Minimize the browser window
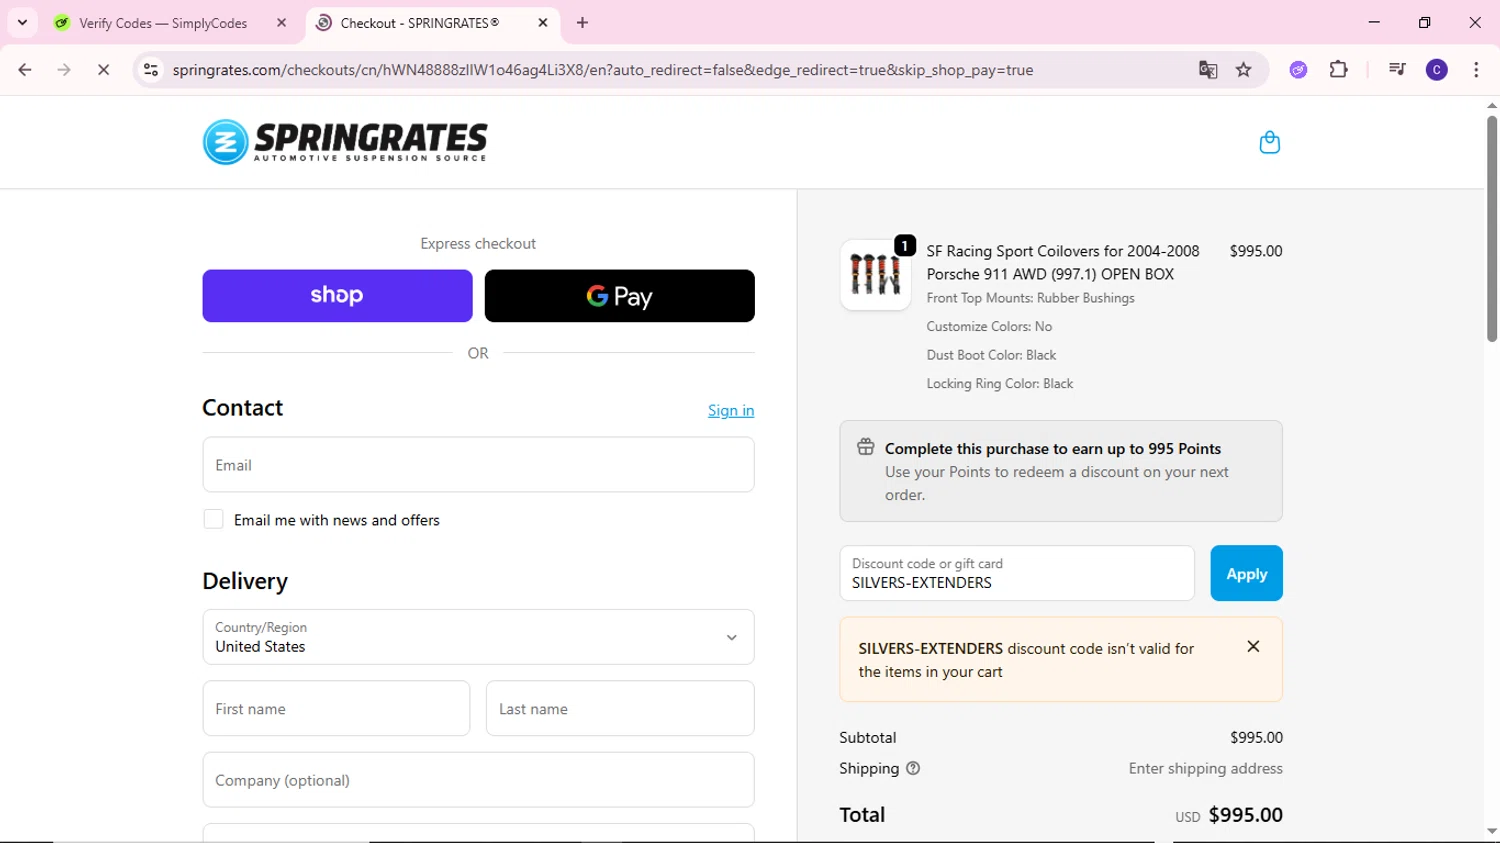This screenshot has height=843, width=1500. (1374, 22)
